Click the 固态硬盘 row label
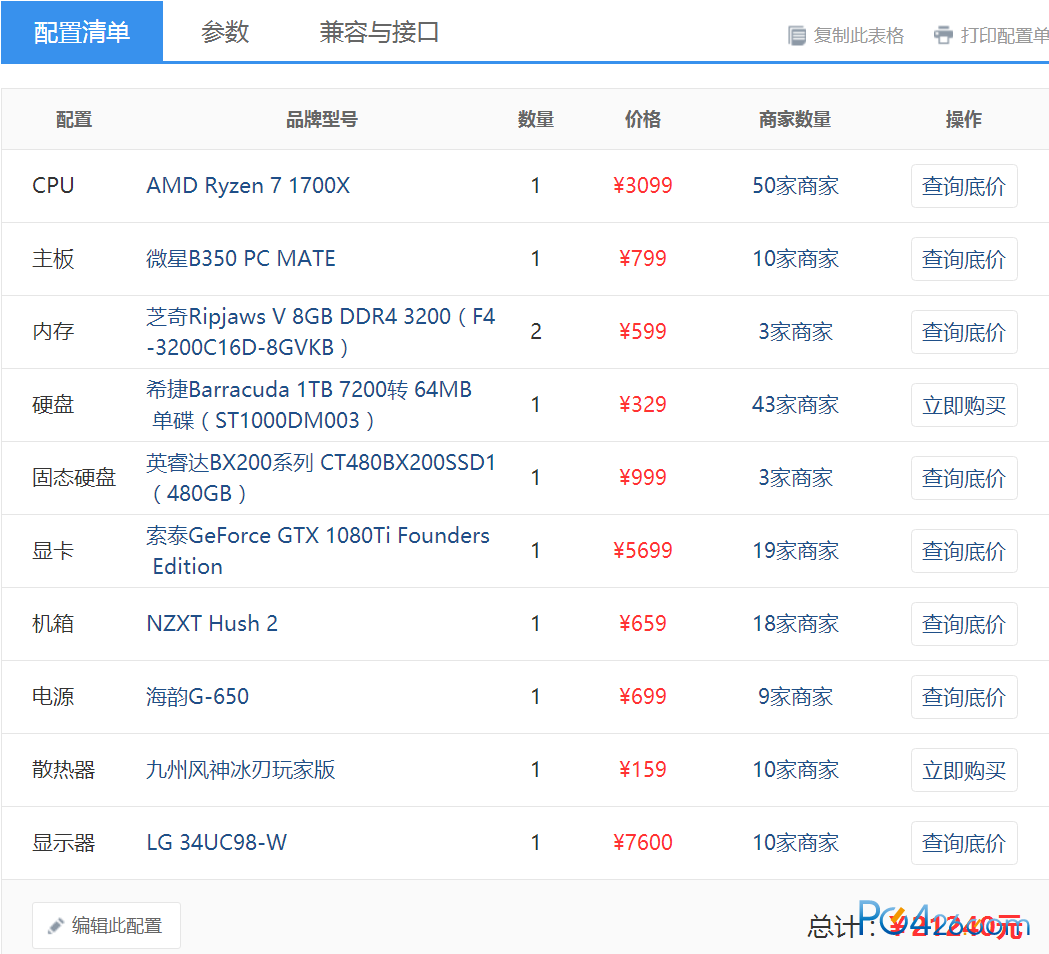 point(74,477)
